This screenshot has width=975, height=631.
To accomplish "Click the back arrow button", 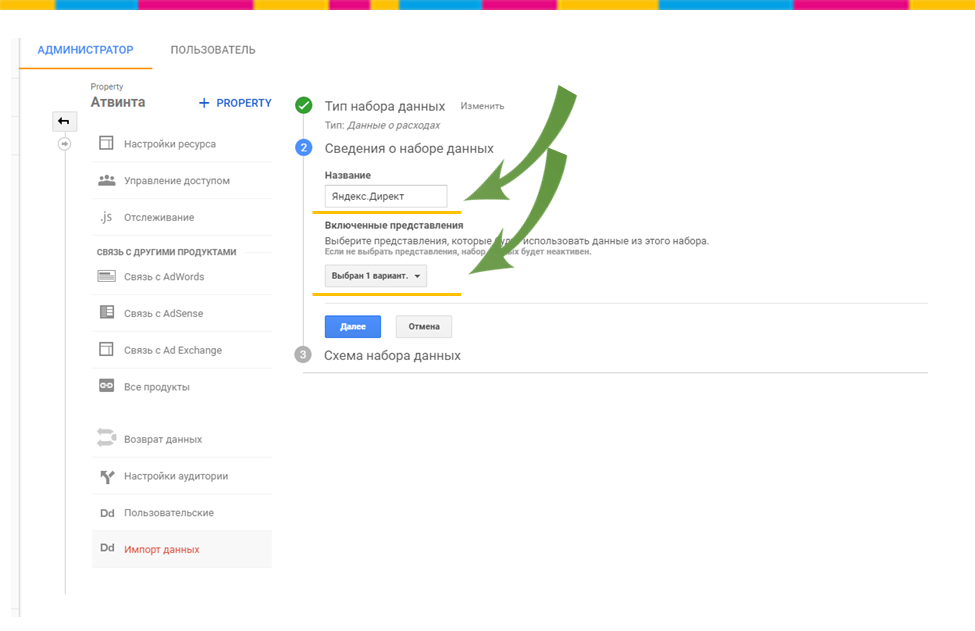I will point(64,121).
